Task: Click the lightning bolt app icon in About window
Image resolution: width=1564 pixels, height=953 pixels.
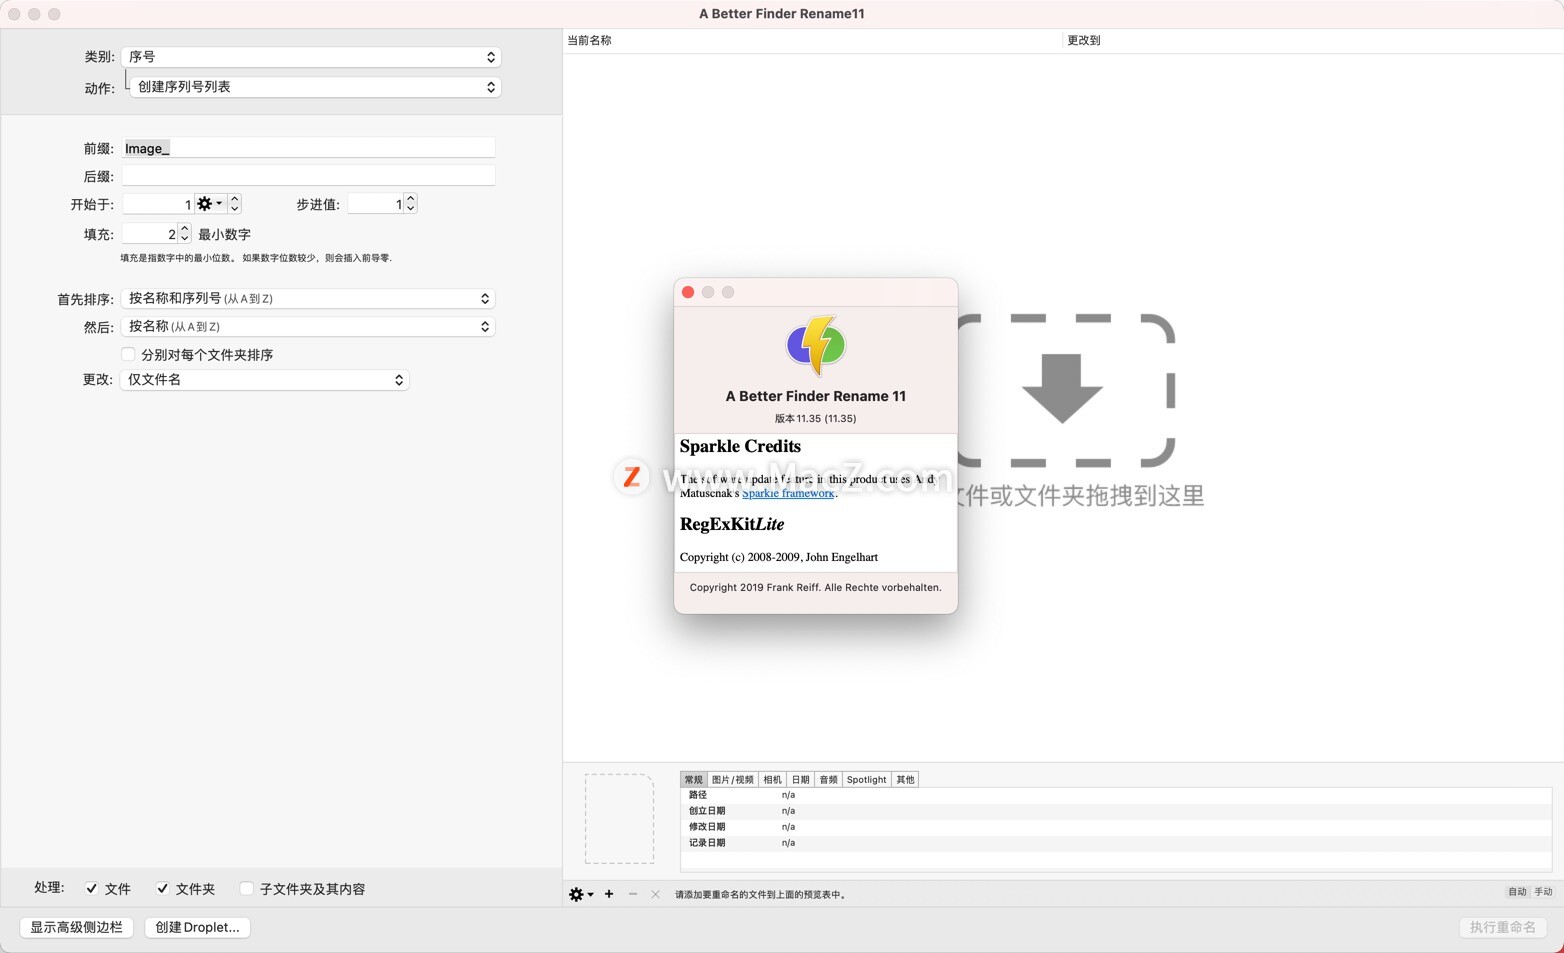Action: (x=816, y=345)
